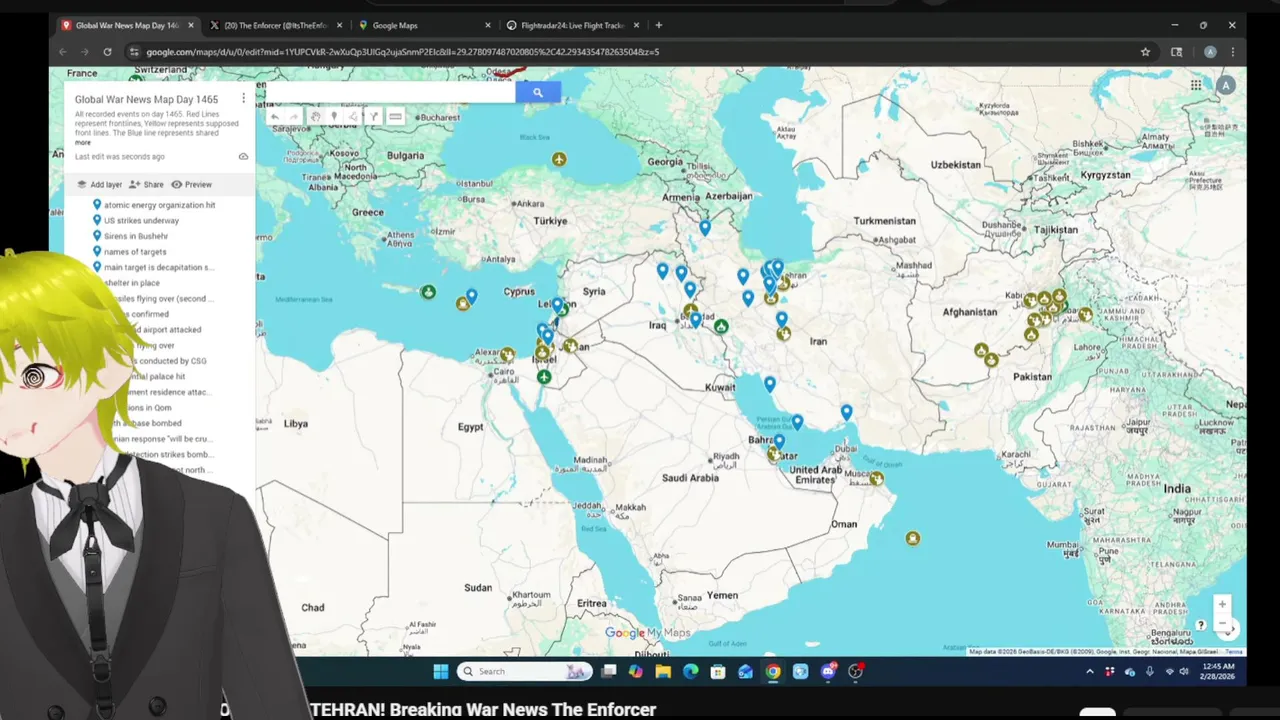
Task: Open the Google account avatar
Action: coord(1226,86)
